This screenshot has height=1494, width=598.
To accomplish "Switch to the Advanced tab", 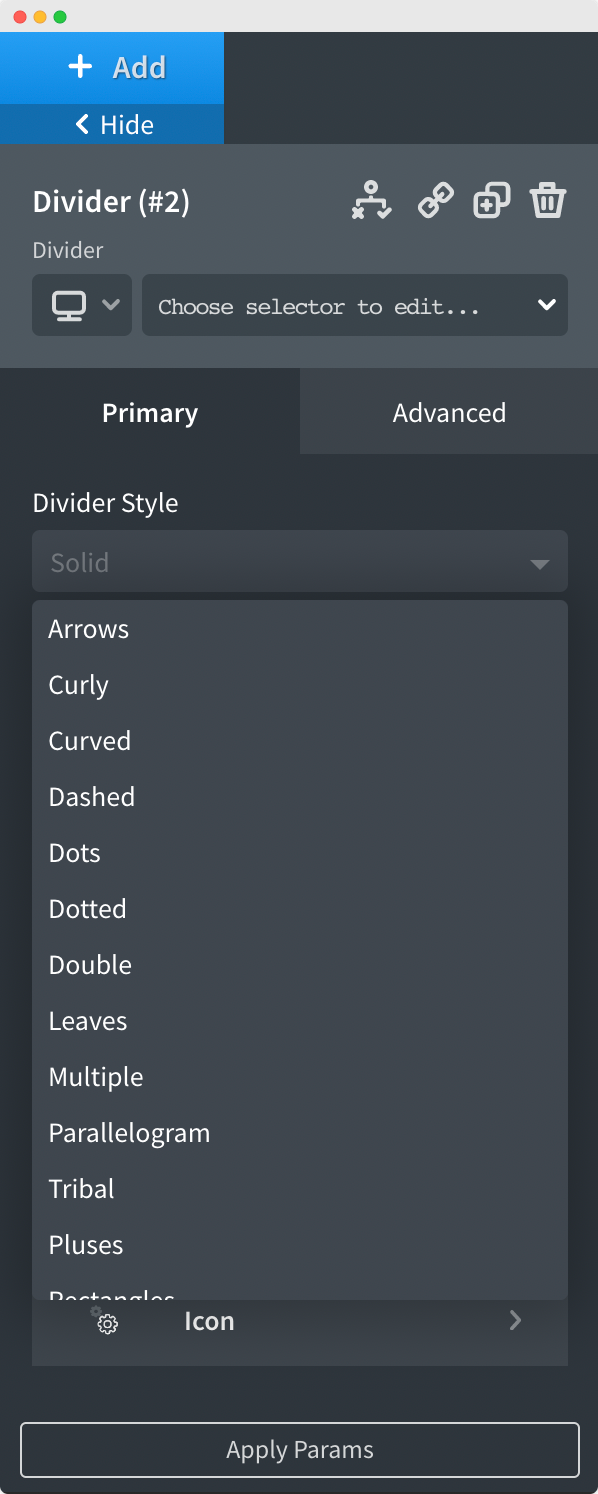I will pyautogui.click(x=448, y=411).
